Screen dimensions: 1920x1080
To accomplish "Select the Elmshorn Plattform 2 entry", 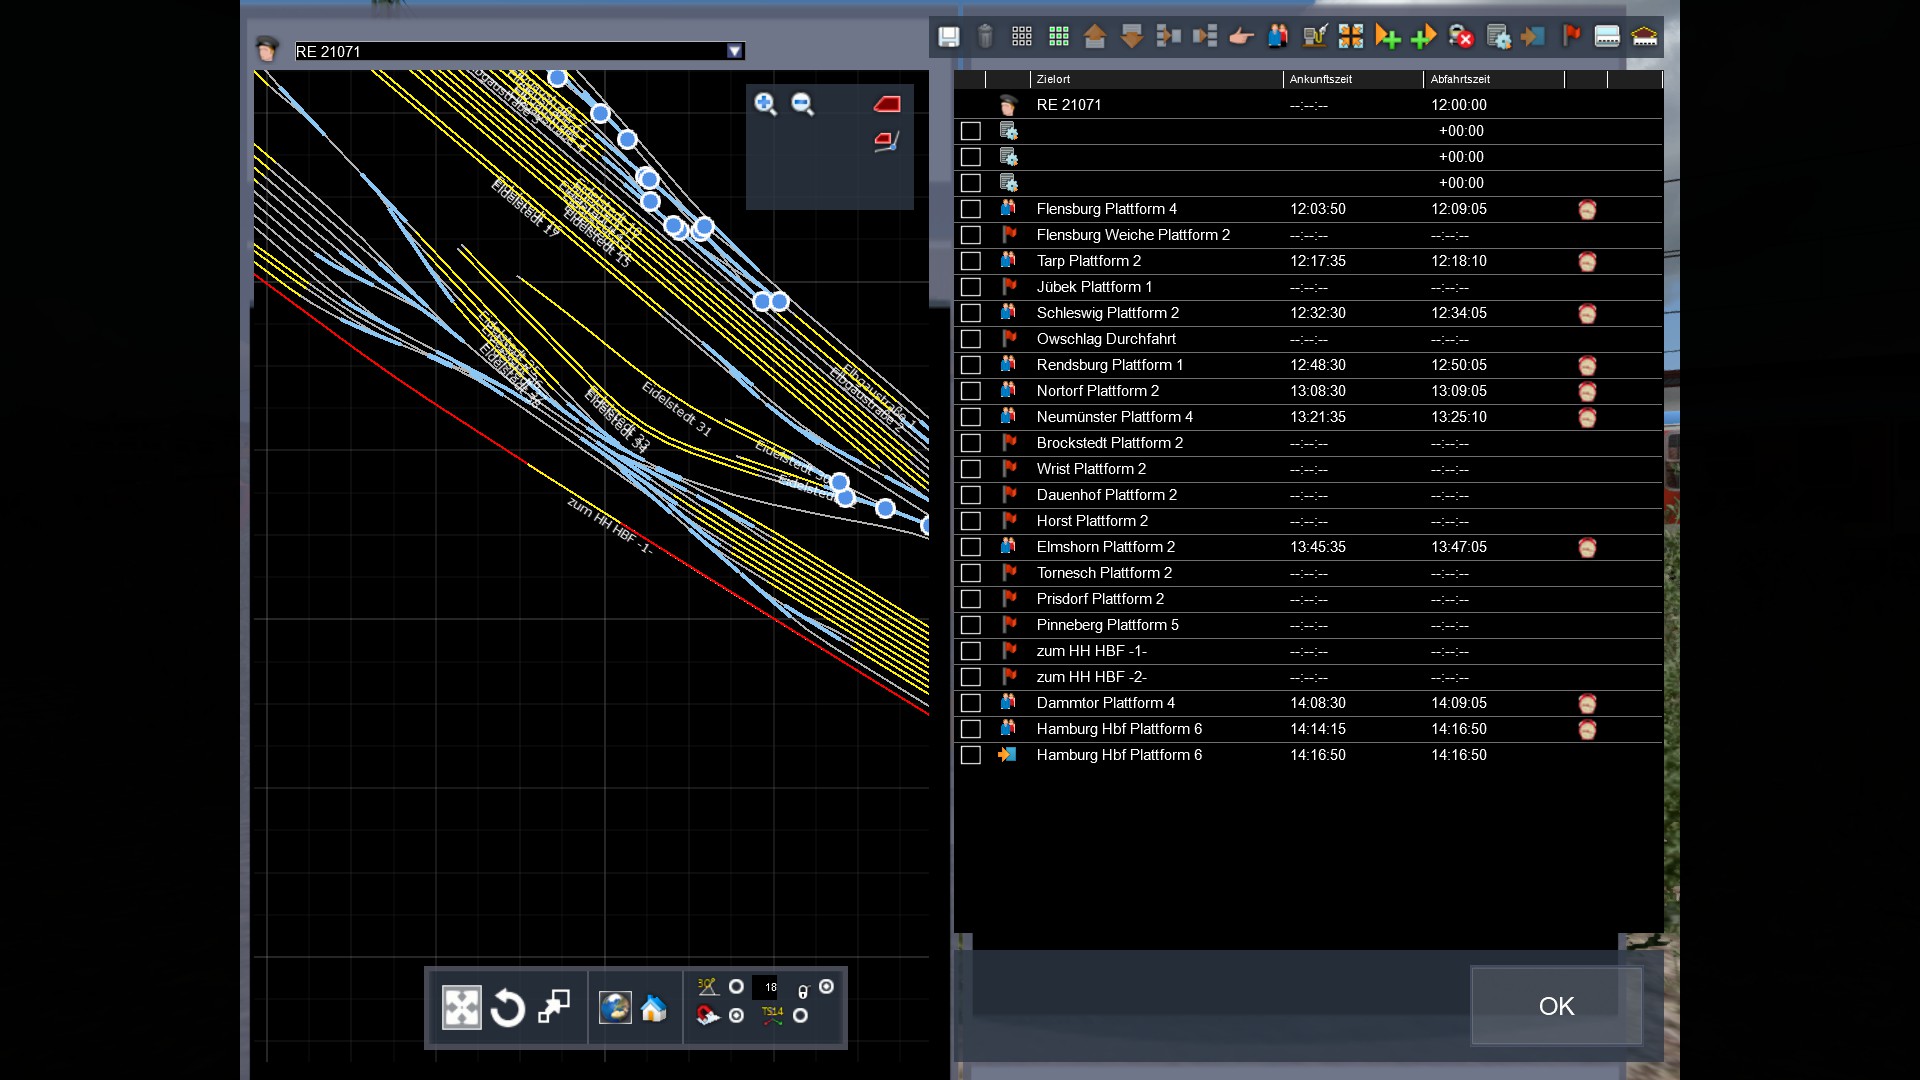I will click(x=1105, y=547).
